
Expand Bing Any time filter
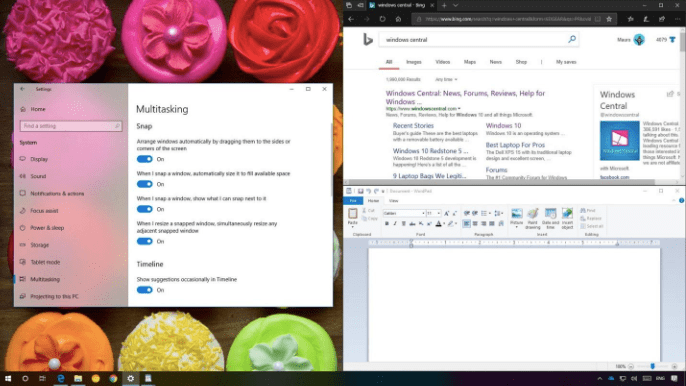point(446,79)
